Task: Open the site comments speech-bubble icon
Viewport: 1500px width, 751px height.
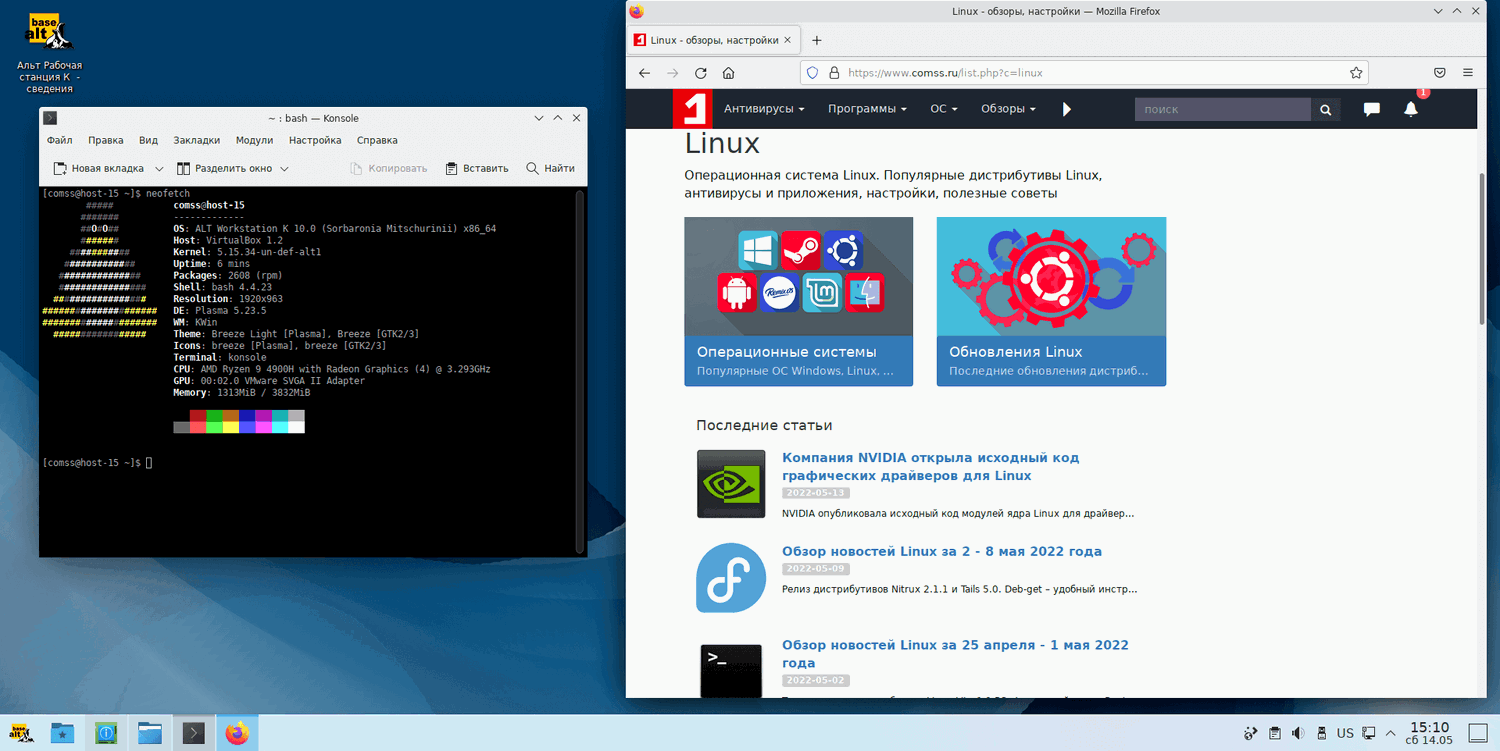Action: (1372, 110)
